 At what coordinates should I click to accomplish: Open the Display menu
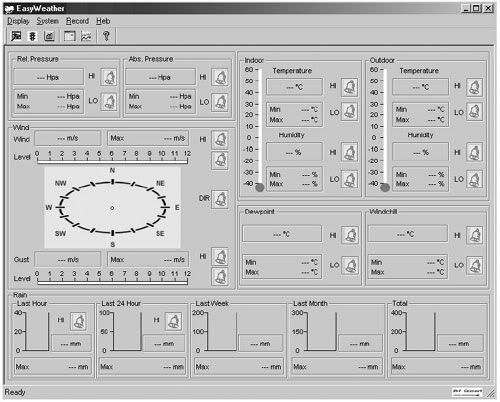tap(18, 21)
